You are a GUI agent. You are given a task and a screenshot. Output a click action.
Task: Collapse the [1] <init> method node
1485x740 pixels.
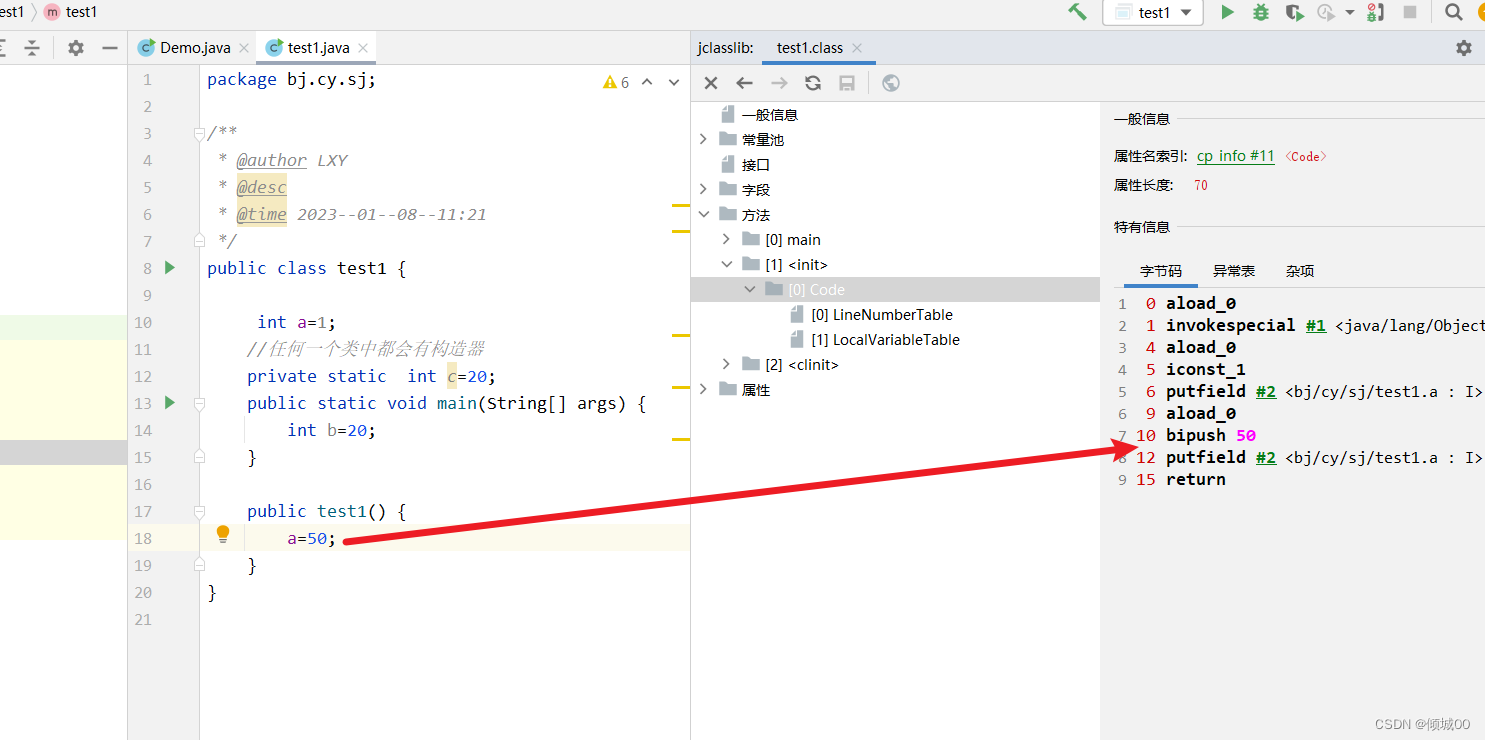pyautogui.click(x=727, y=265)
